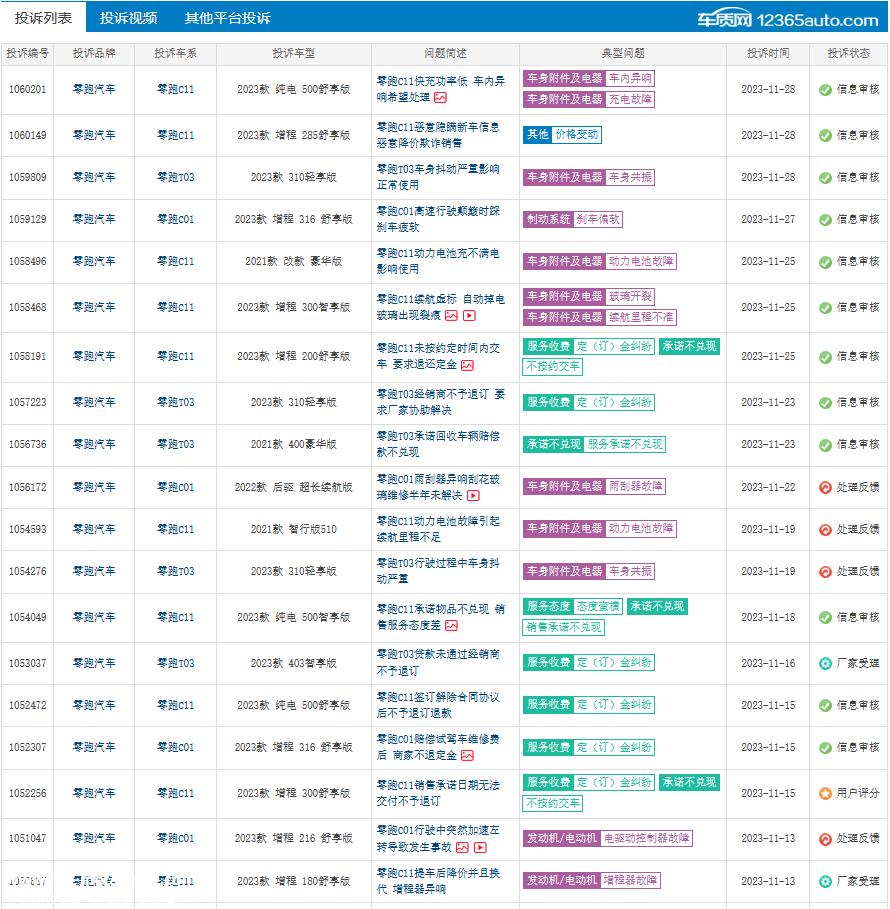This screenshot has height=909, width=890.
Task: Click the 刹车偏软 tag in row 1059129
Action: [598, 219]
